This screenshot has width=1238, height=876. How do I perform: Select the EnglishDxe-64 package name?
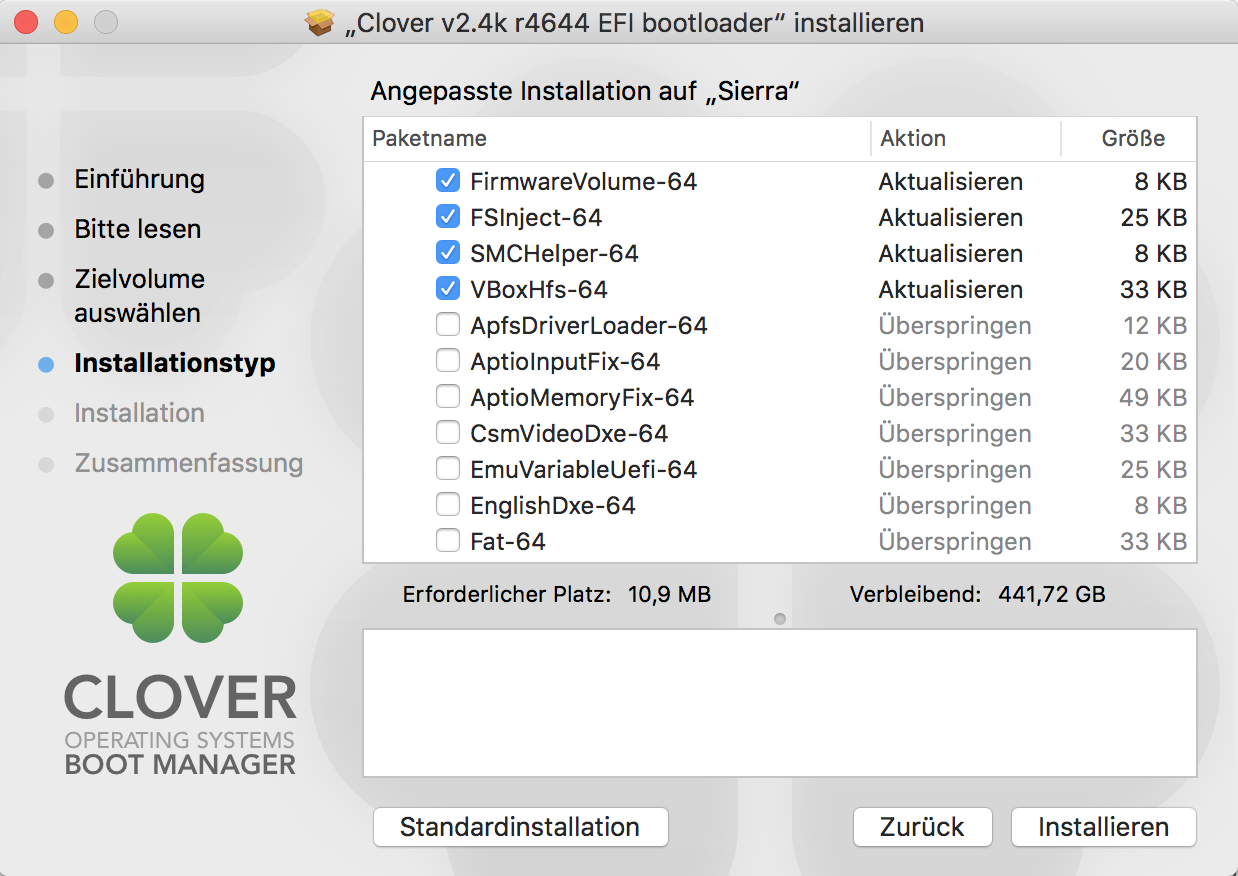coord(553,505)
